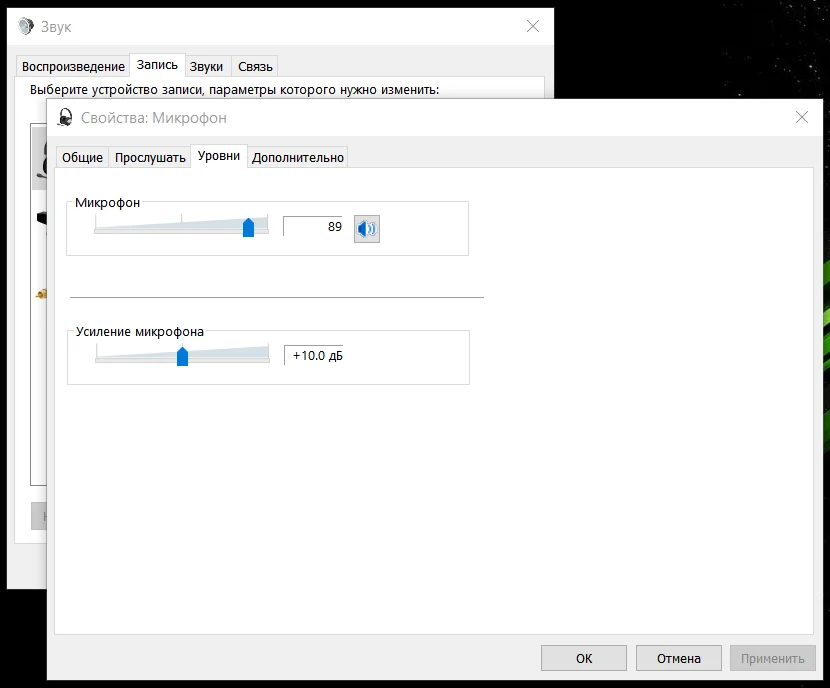Click the headset icon in Properties title bar

66,117
